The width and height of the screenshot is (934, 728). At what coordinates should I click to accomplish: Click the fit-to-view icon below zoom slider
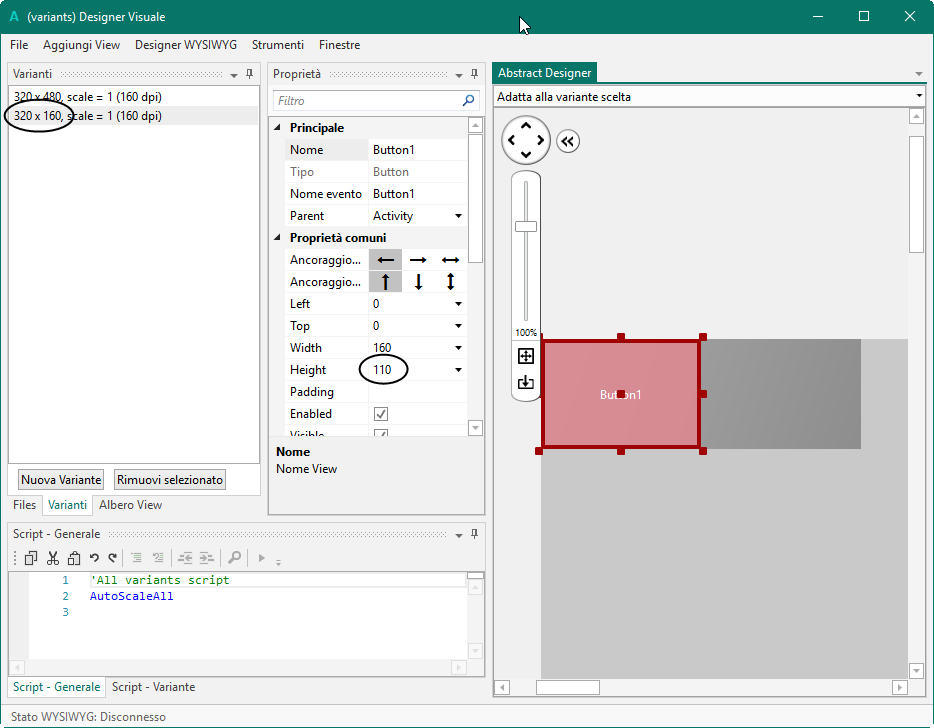[x=526, y=356]
